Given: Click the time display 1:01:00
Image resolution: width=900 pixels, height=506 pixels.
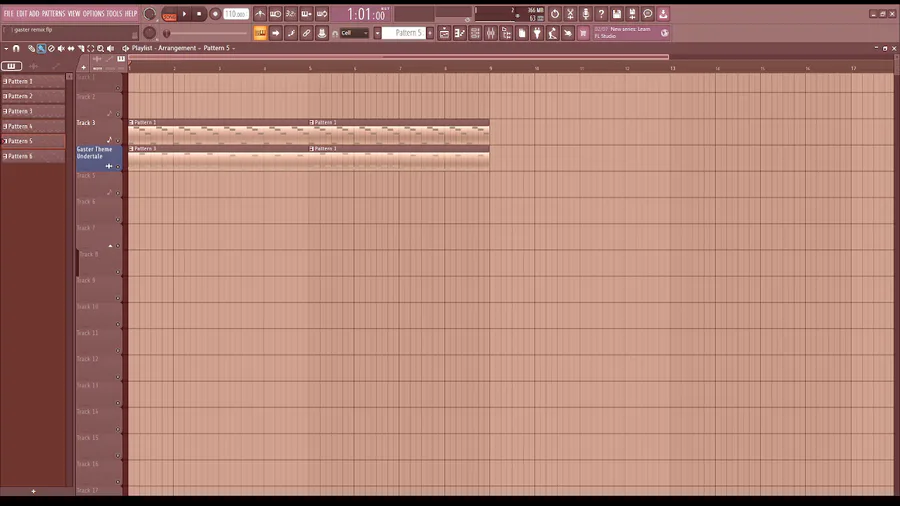Looking at the screenshot, I should click(367, 14).
